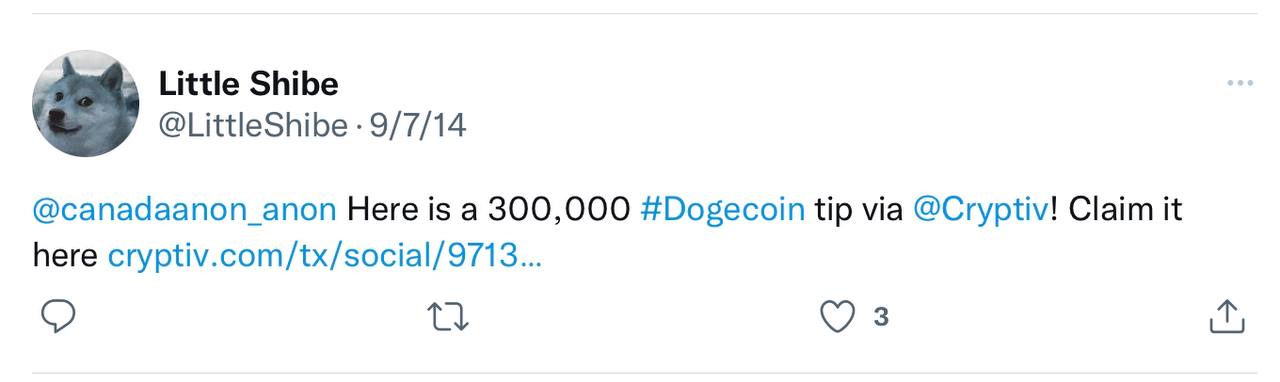Viewport: 1280px width, 382px height.
Task: Visit the @canadaanon_anon mention
Action: point(184,210)
